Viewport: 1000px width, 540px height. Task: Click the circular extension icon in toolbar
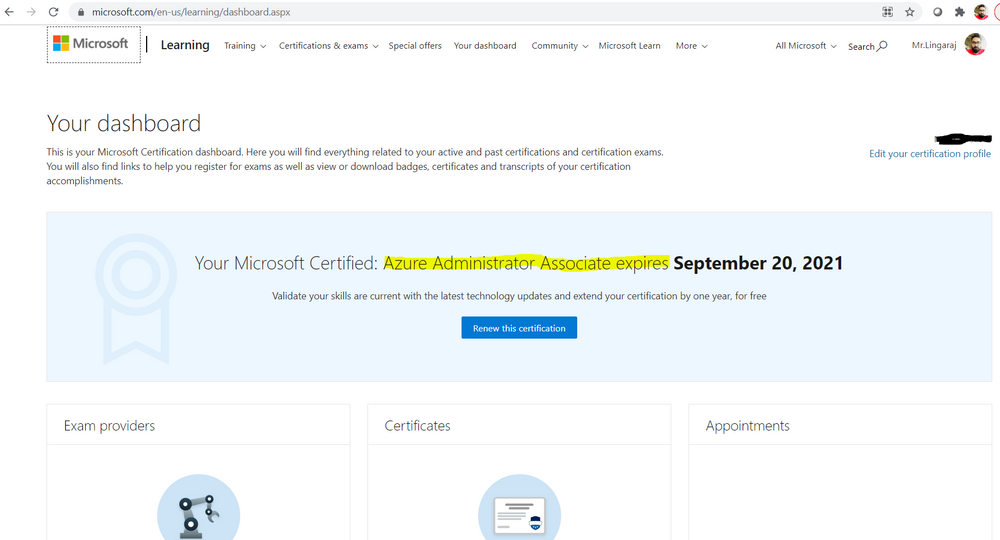[x=938, y=12]
